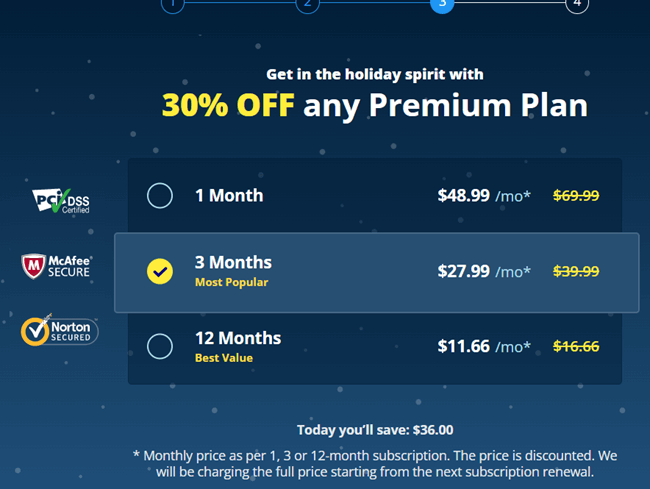Go to step 2 in progress bar
This screenshot has height=489, width=650.
[307, 4]
